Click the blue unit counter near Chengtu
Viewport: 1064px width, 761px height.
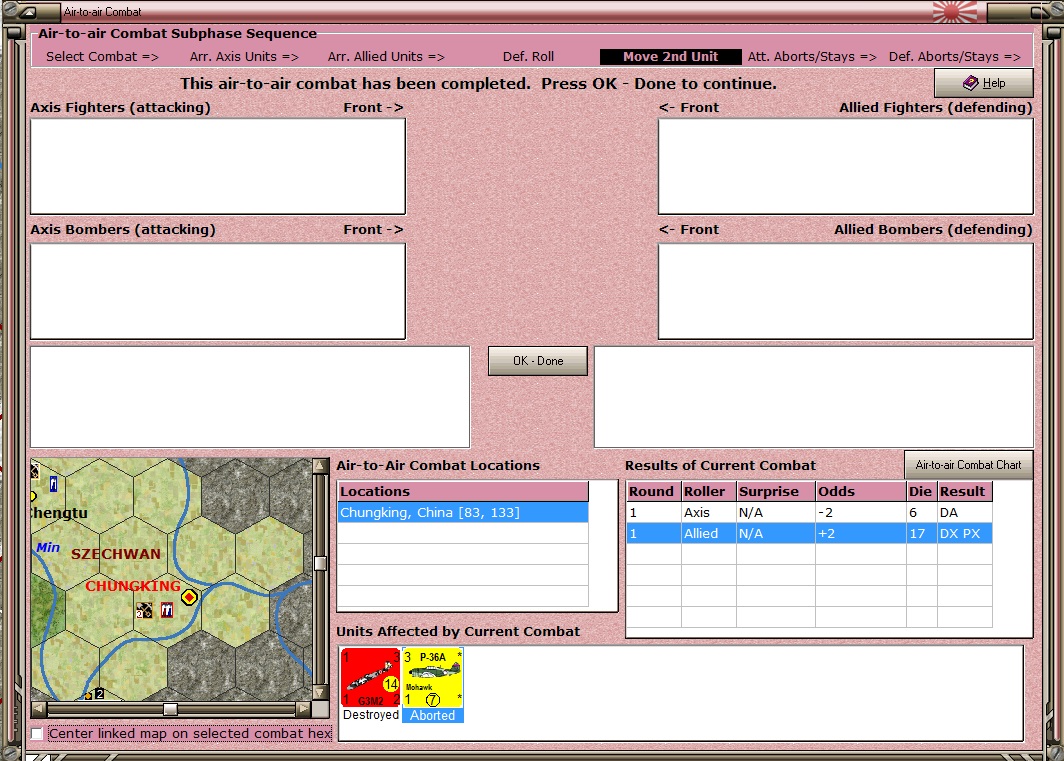tap(54, 484)
